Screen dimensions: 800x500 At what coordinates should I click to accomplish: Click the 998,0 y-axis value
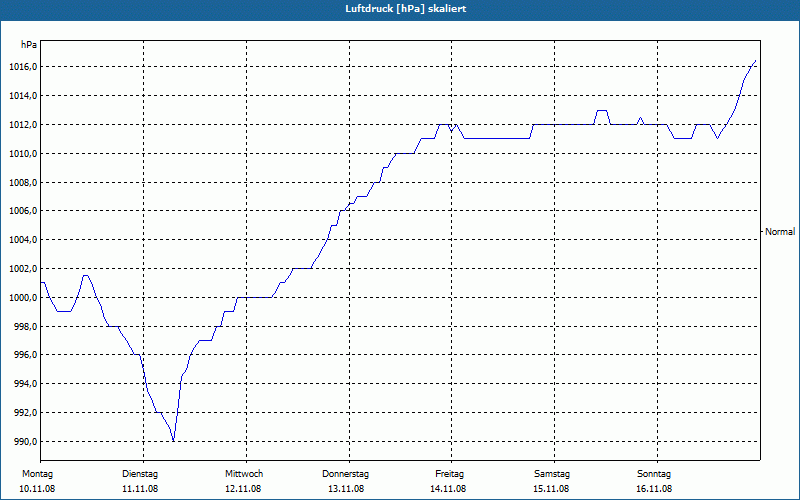click(x=25, y=327)
